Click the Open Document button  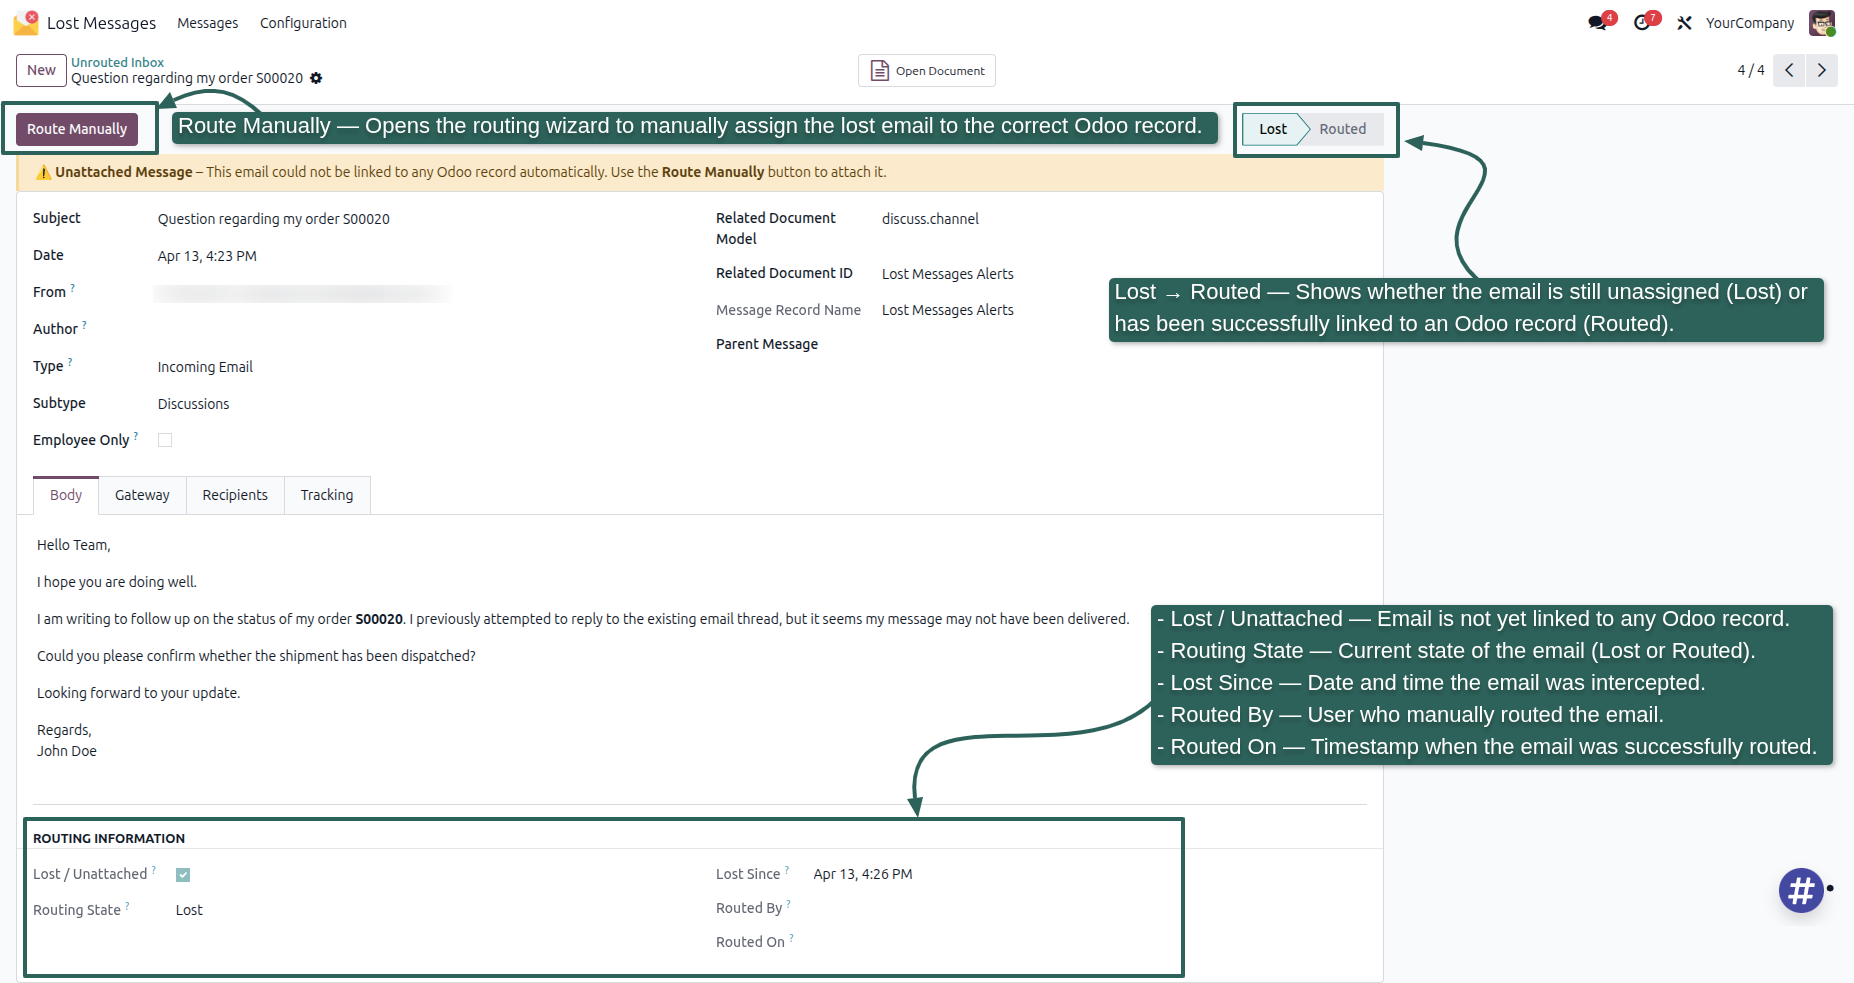927,70
